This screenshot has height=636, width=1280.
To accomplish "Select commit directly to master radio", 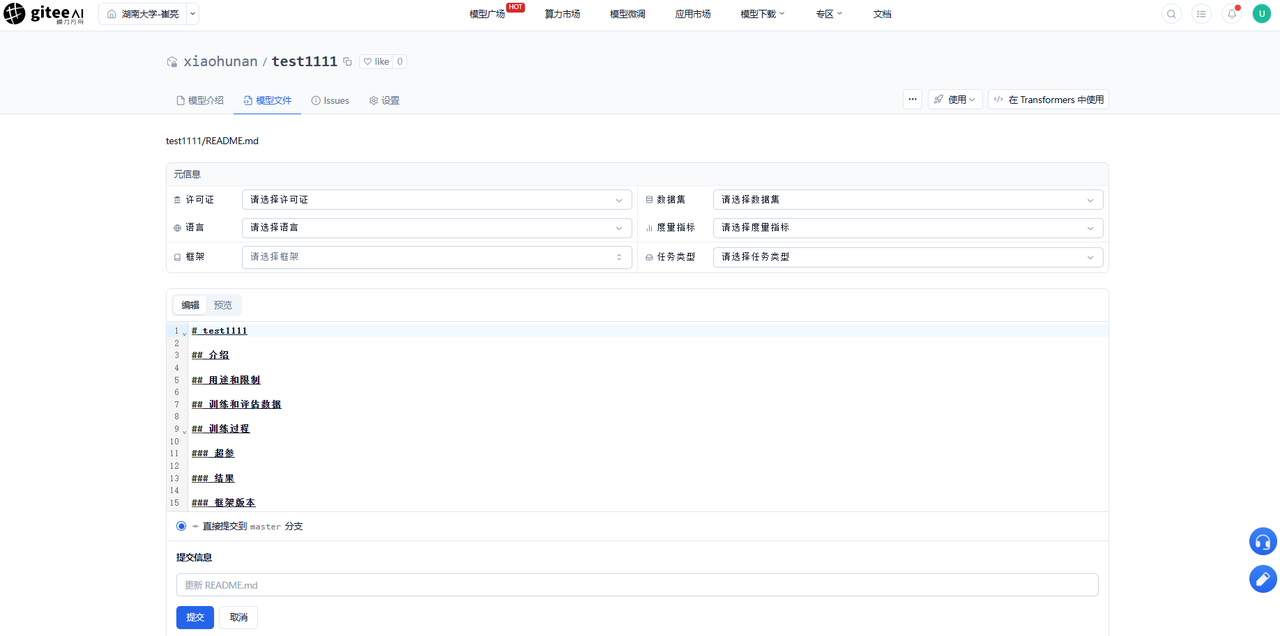I will (x=181, y=526).
